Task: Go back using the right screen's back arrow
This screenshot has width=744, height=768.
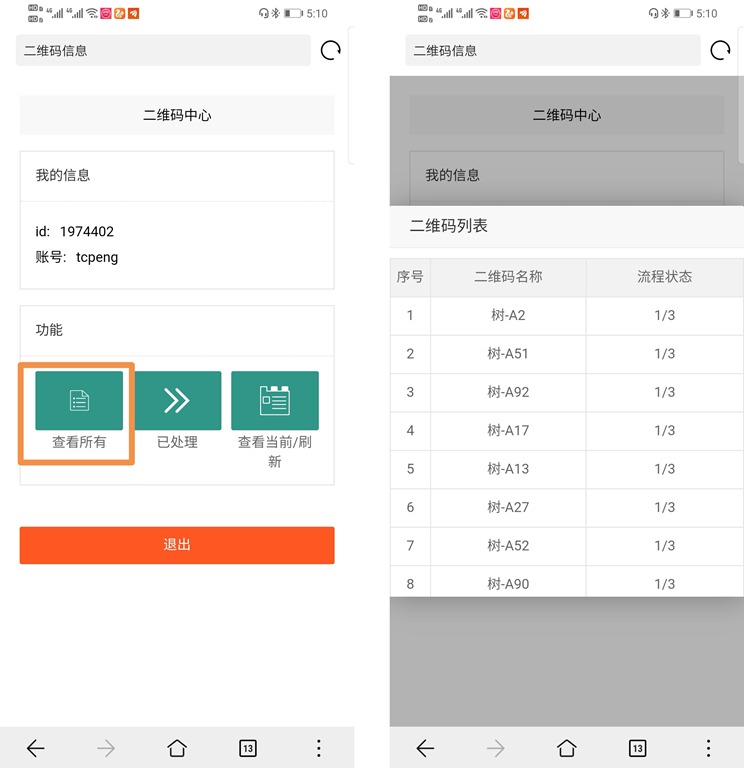Action: (425, 748)
